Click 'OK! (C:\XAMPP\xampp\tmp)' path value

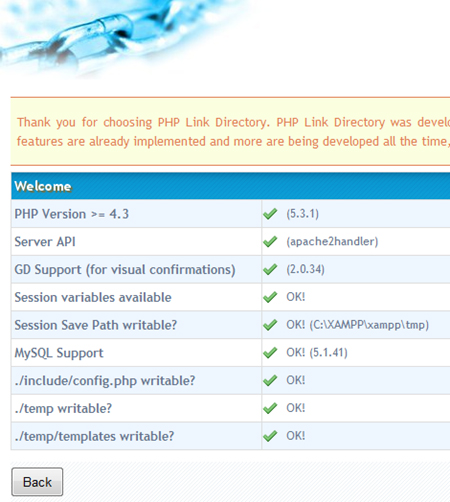(357, 325)
